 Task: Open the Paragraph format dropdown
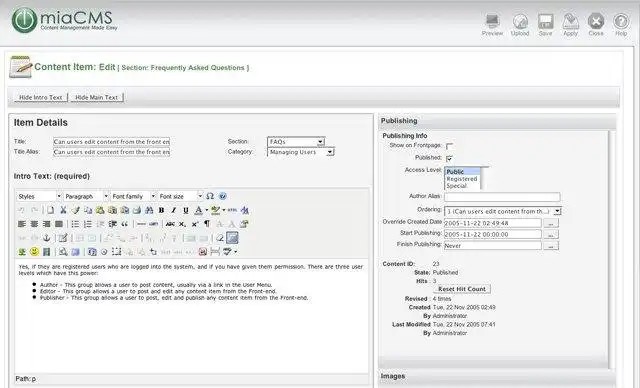pos(86,196)
